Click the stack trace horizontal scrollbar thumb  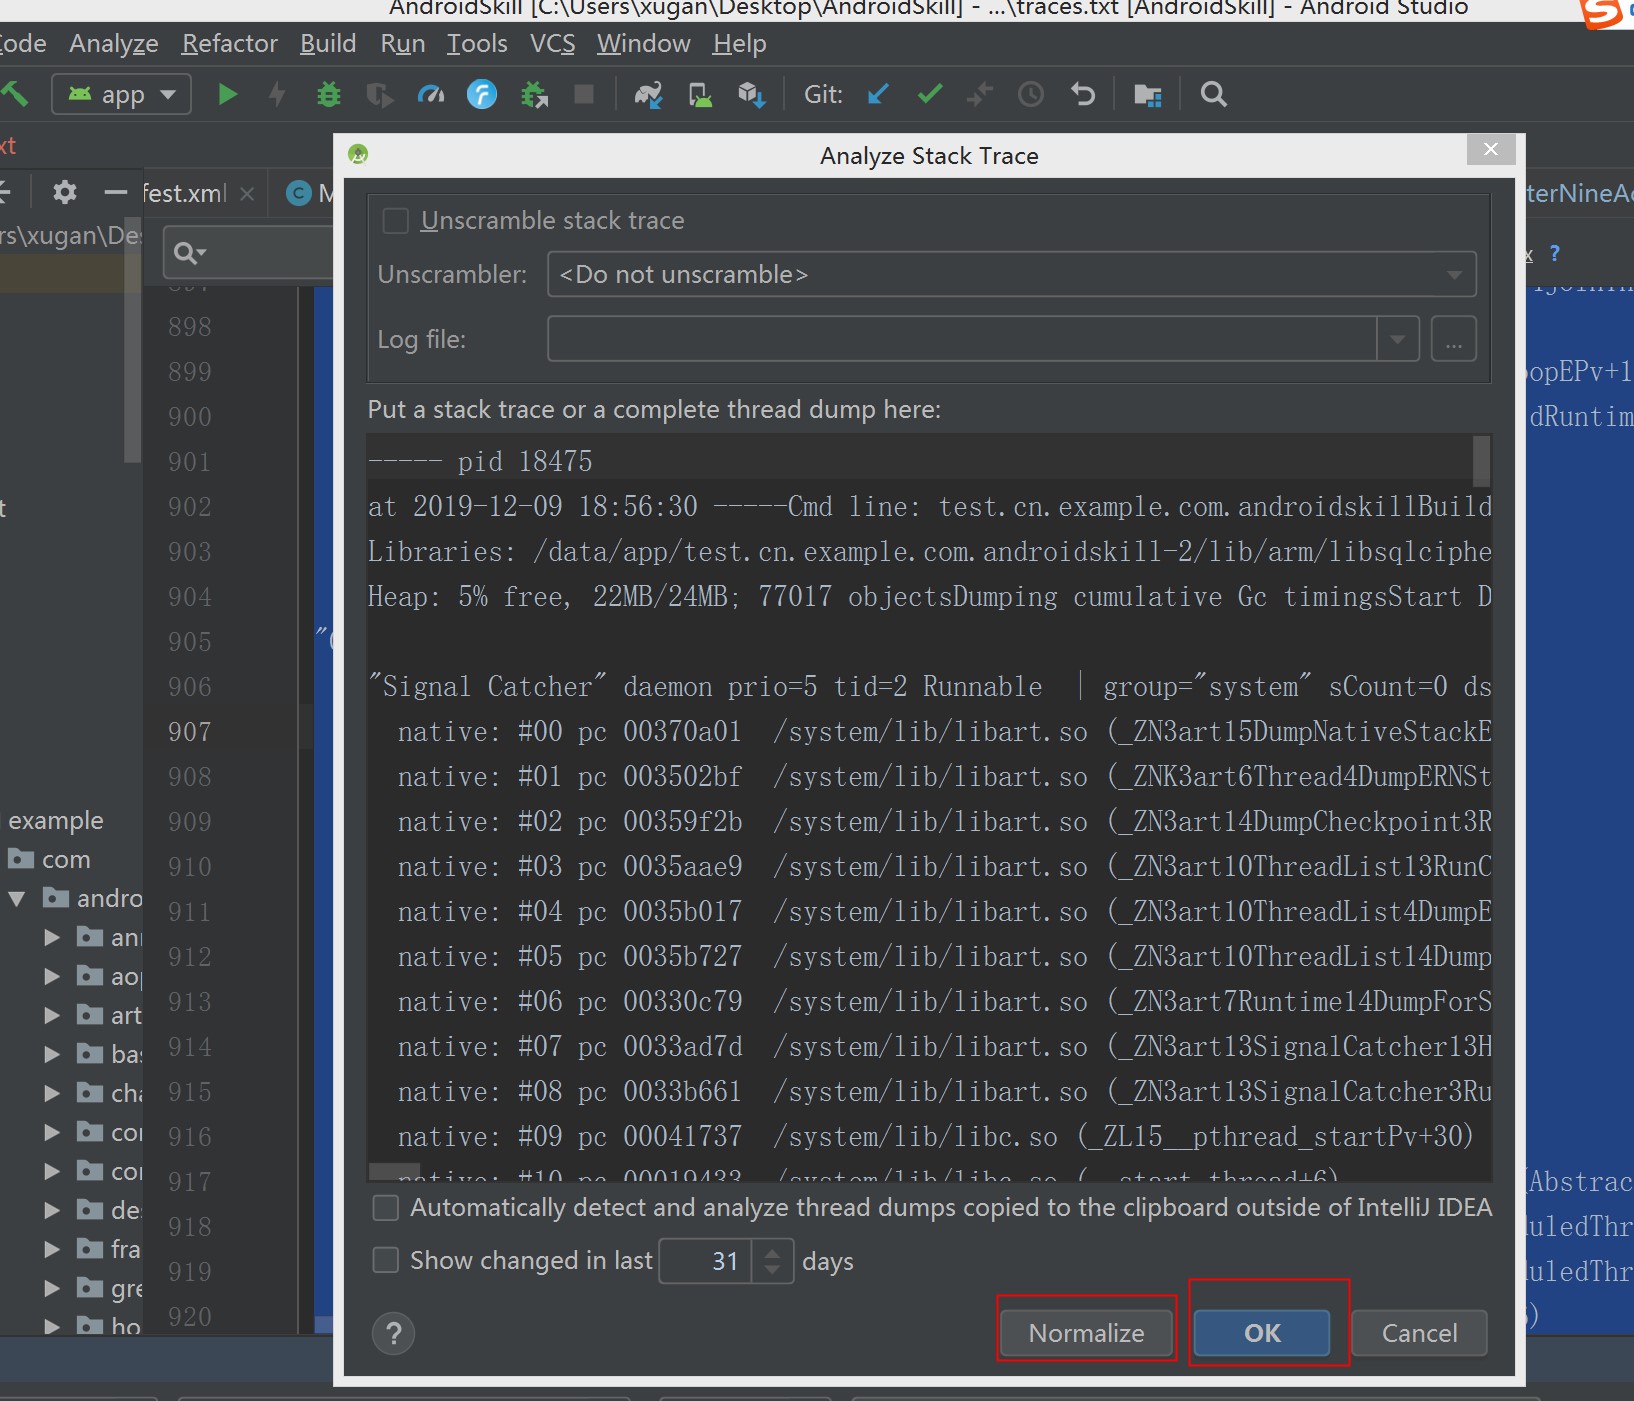click(x=394, y=1171)
